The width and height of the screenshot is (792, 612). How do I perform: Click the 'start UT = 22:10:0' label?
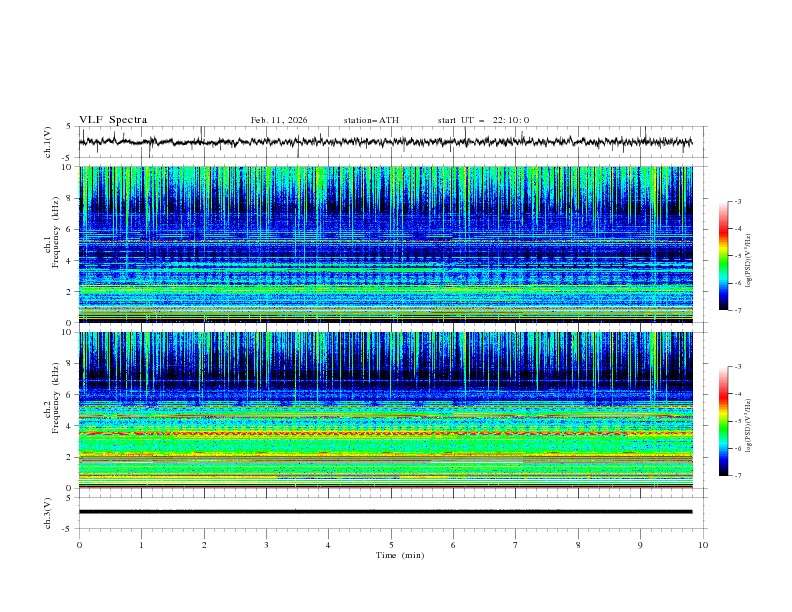(483, 120)
